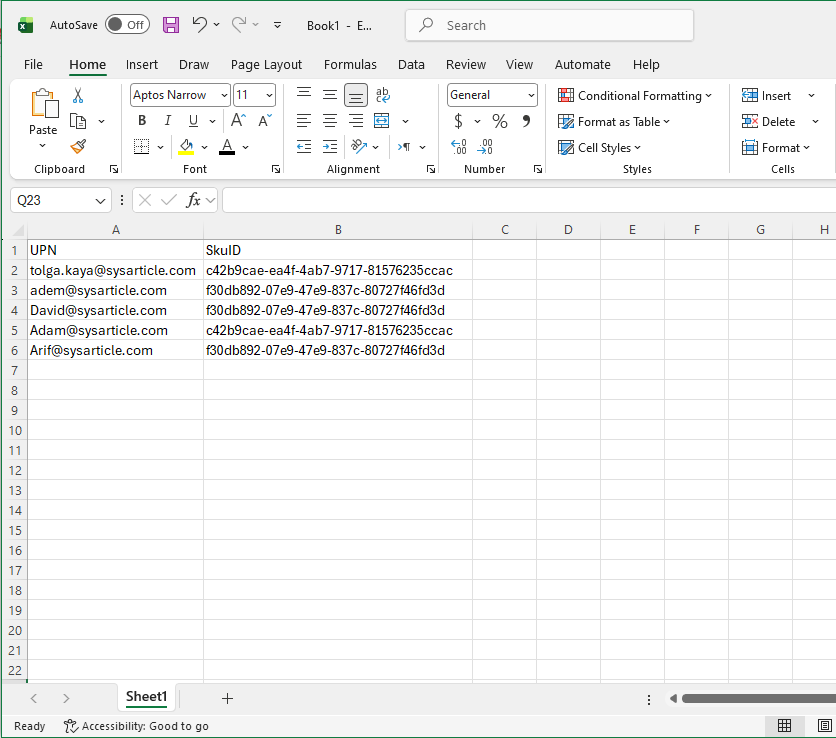This screenshot has width=836, height=738.
Task: Click the Copy icon in Clipboard group
Action: pos(78,122)
